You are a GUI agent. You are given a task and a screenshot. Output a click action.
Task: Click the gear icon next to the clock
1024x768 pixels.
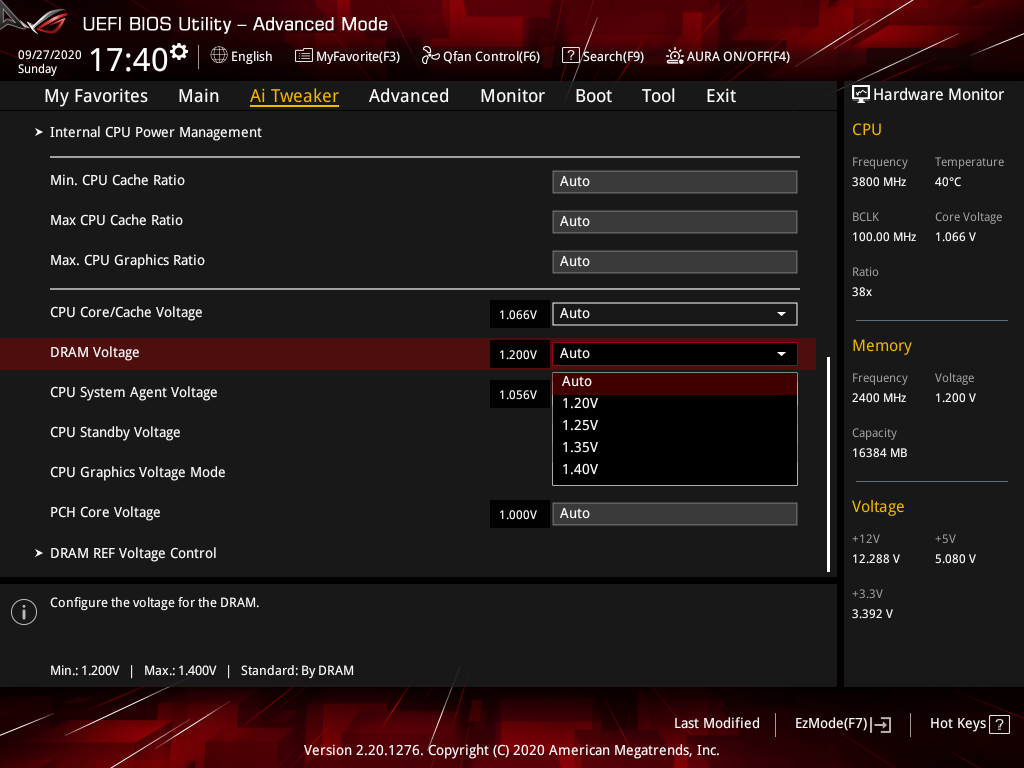point(179,52)
